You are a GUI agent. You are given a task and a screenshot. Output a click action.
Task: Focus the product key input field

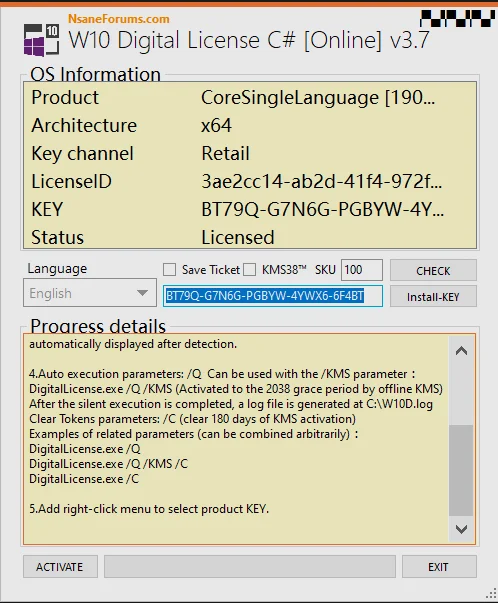tap(273, 296)
